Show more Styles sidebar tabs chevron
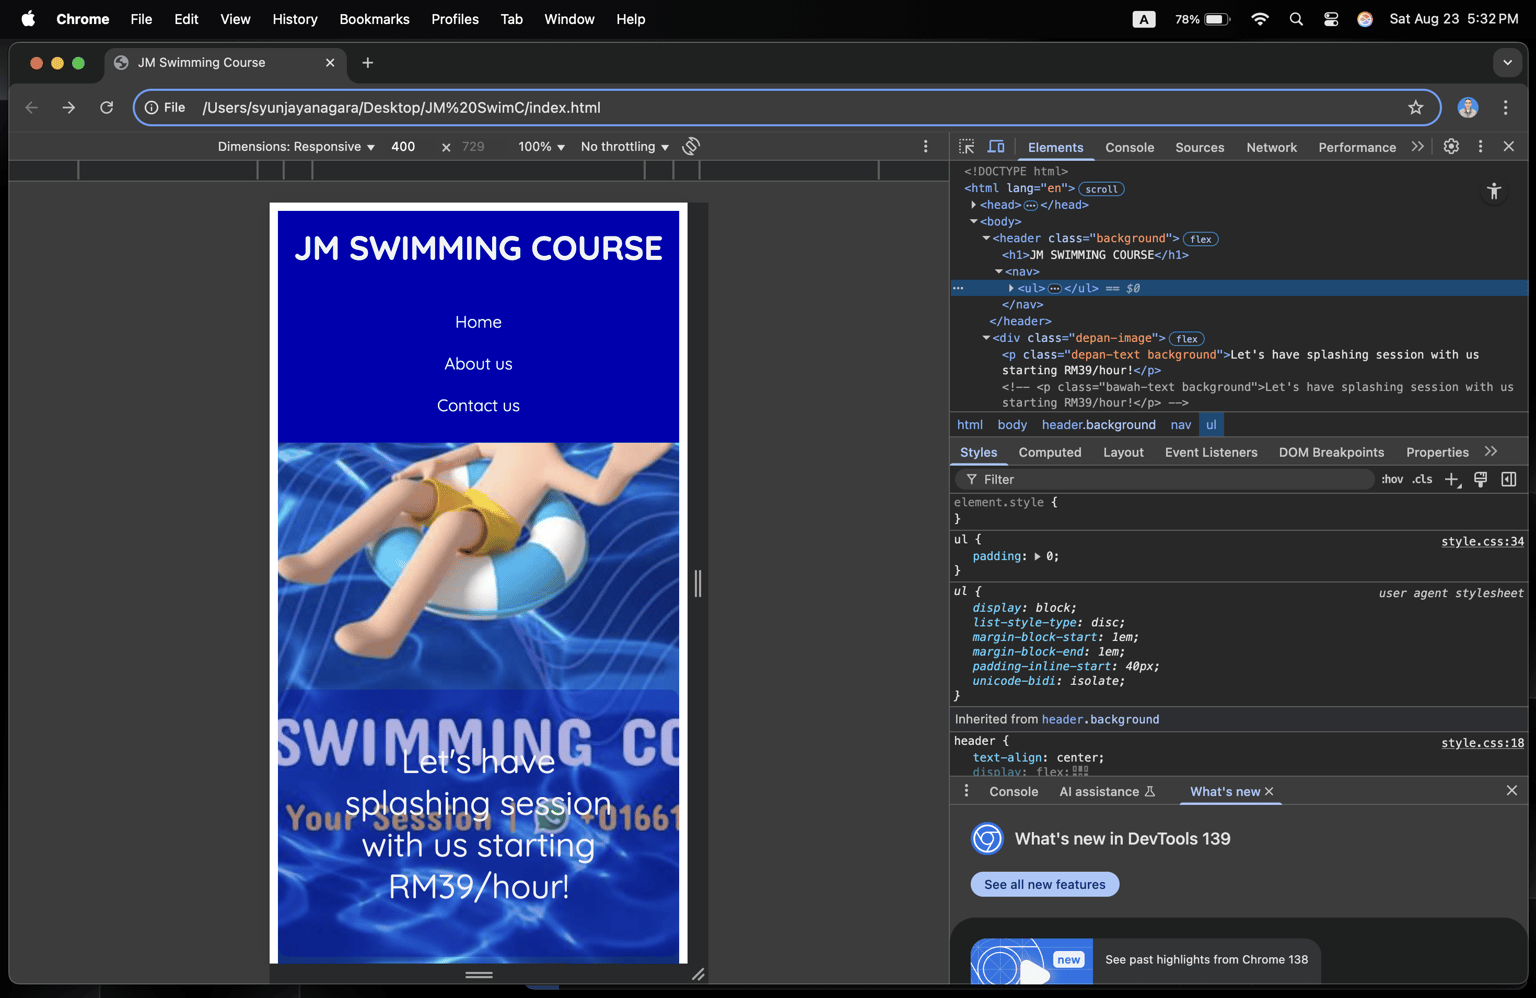 tap(1491, 452)
